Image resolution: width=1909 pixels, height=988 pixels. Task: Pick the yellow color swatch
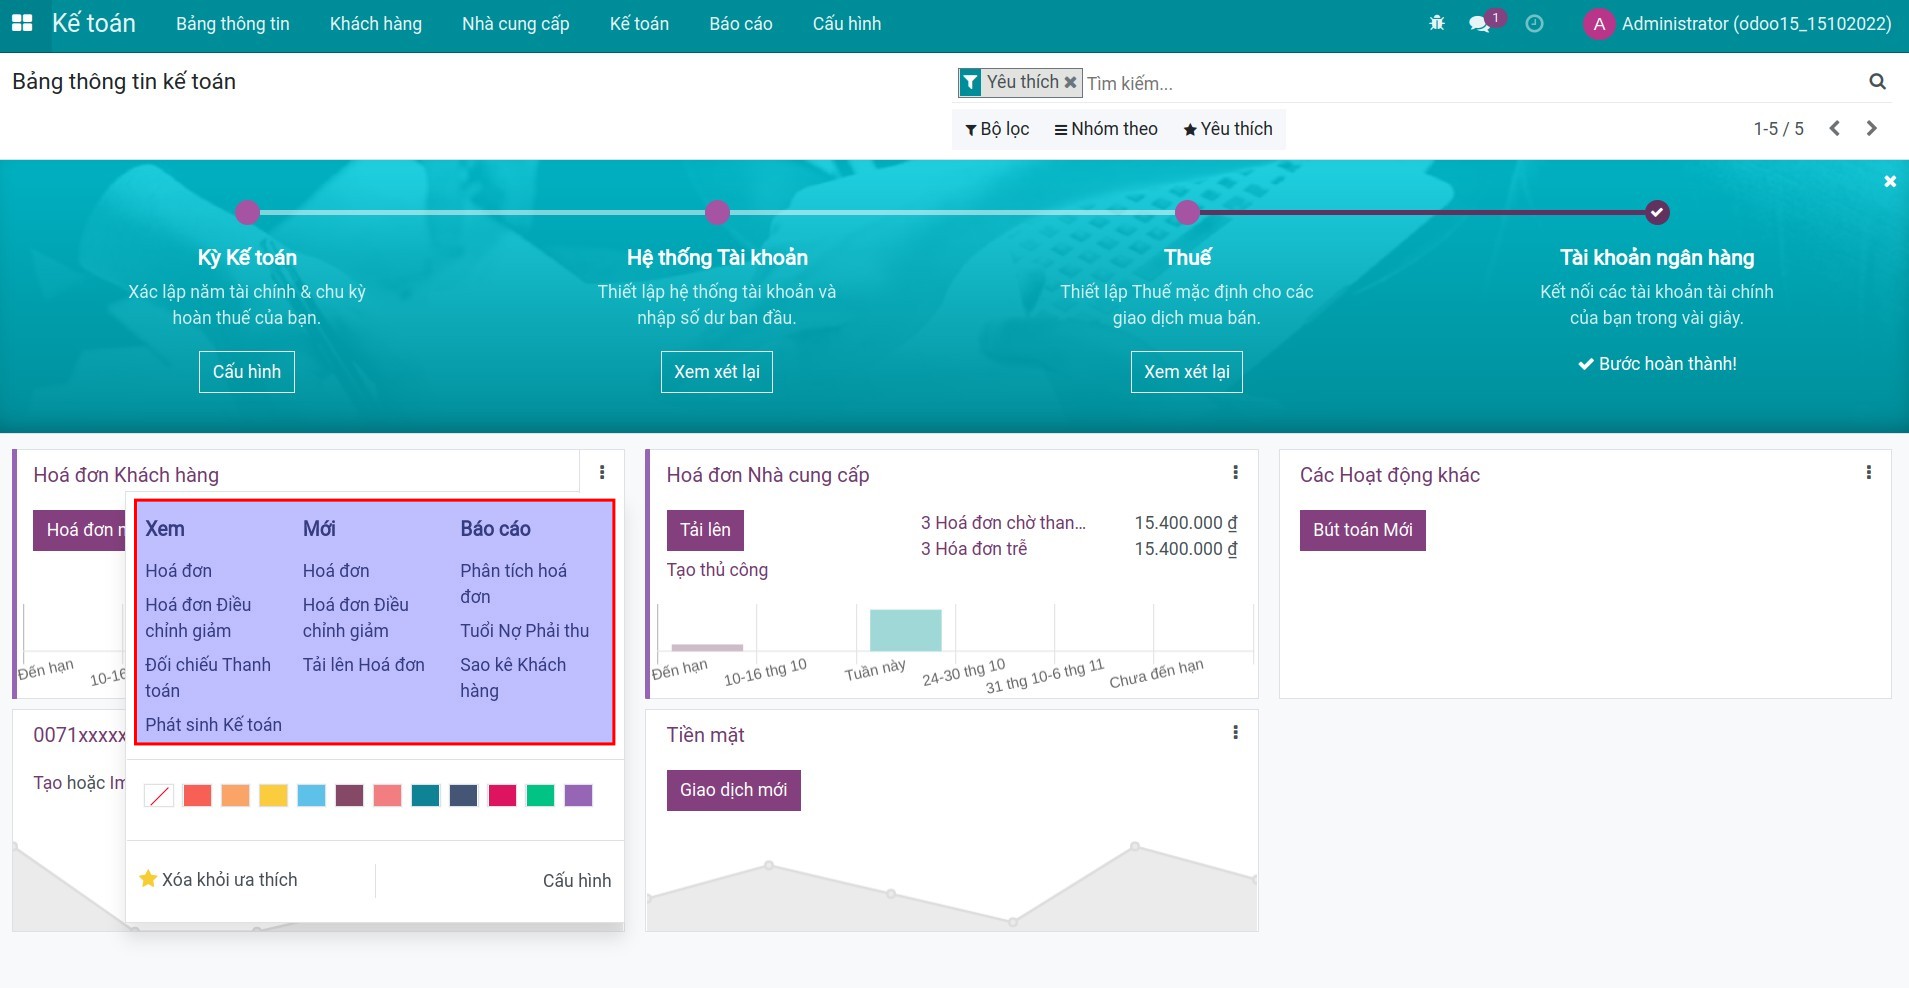(273, 796)
